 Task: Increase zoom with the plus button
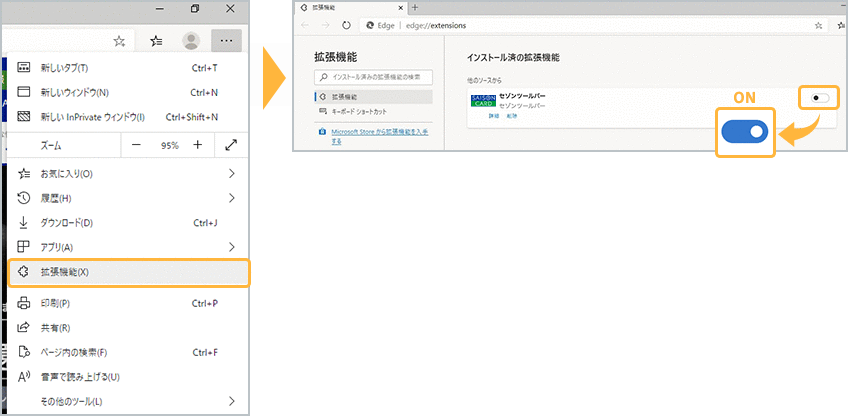coord(198,145)
